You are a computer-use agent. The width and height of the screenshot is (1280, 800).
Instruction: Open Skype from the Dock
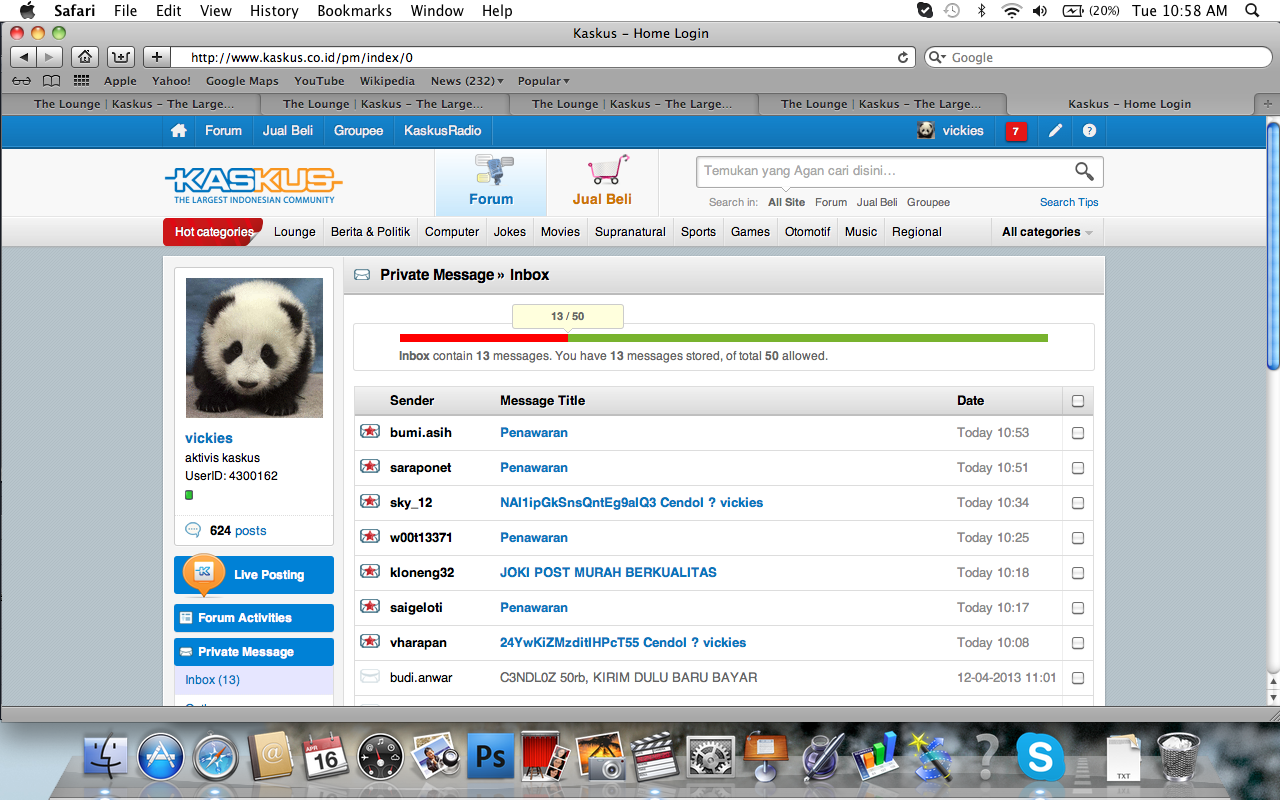[1040, 756]
